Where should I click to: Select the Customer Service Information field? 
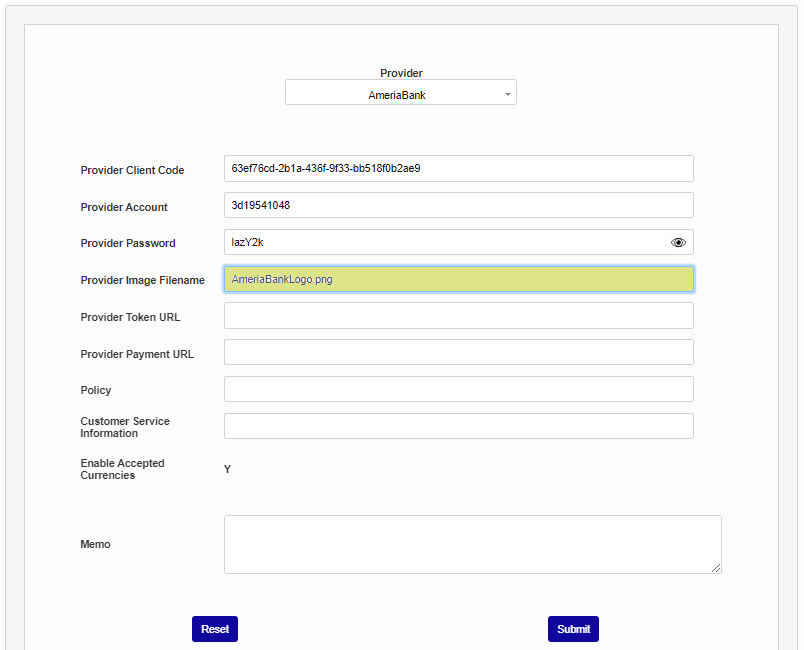point(458,426)
